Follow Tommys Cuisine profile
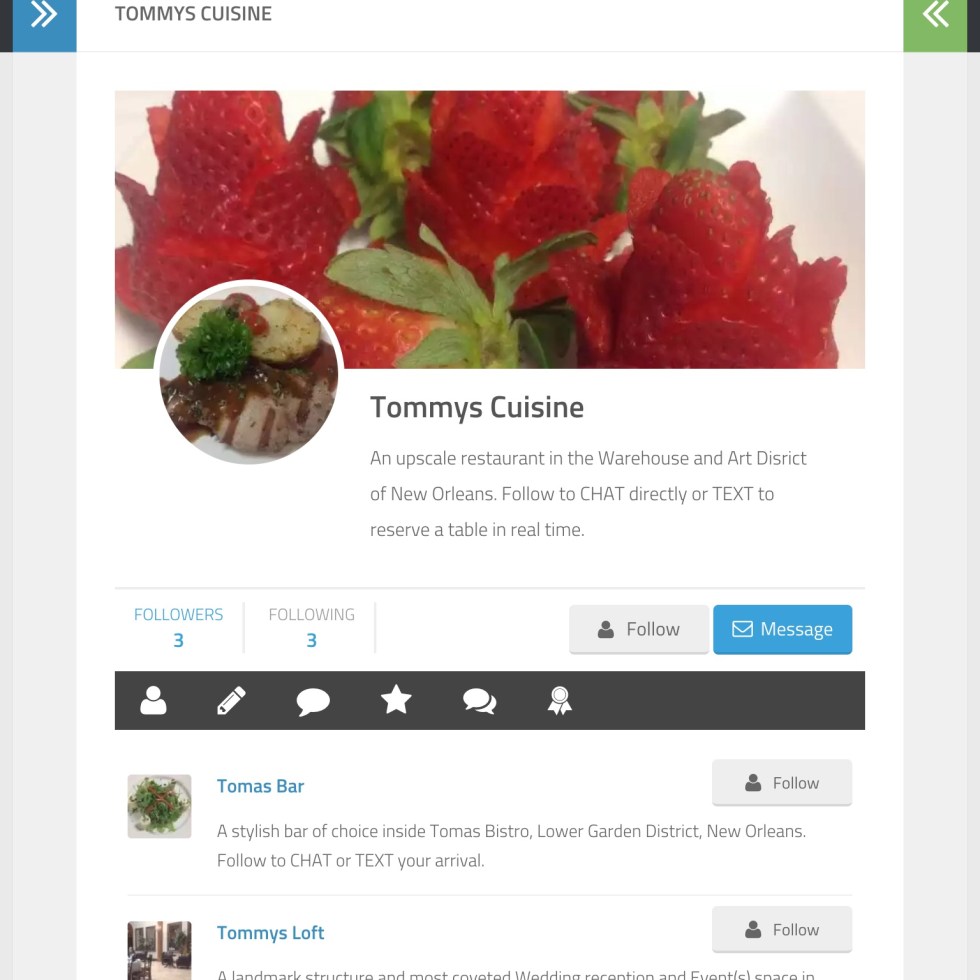Image resolution: width=980 pixels, height=980 pixels. click(x=639, y=629)
